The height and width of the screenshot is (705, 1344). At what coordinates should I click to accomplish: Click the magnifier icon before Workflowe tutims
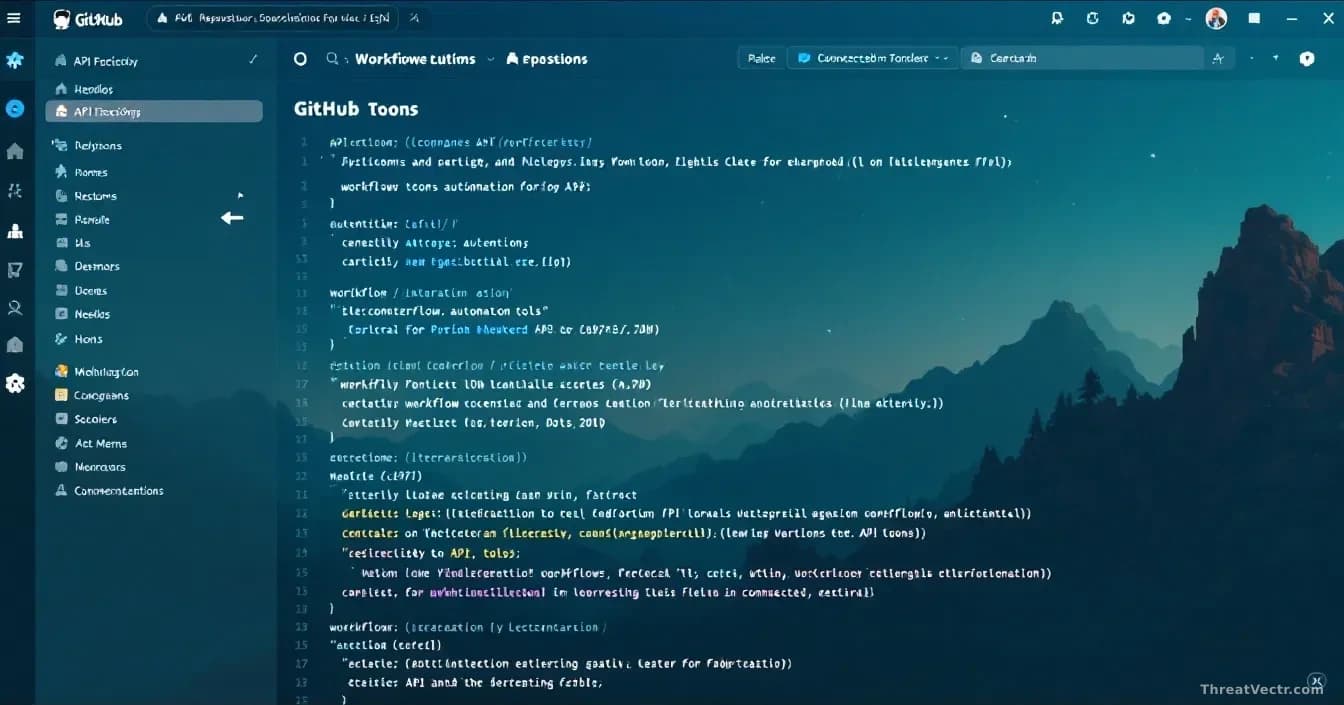(x=333, y=59)
